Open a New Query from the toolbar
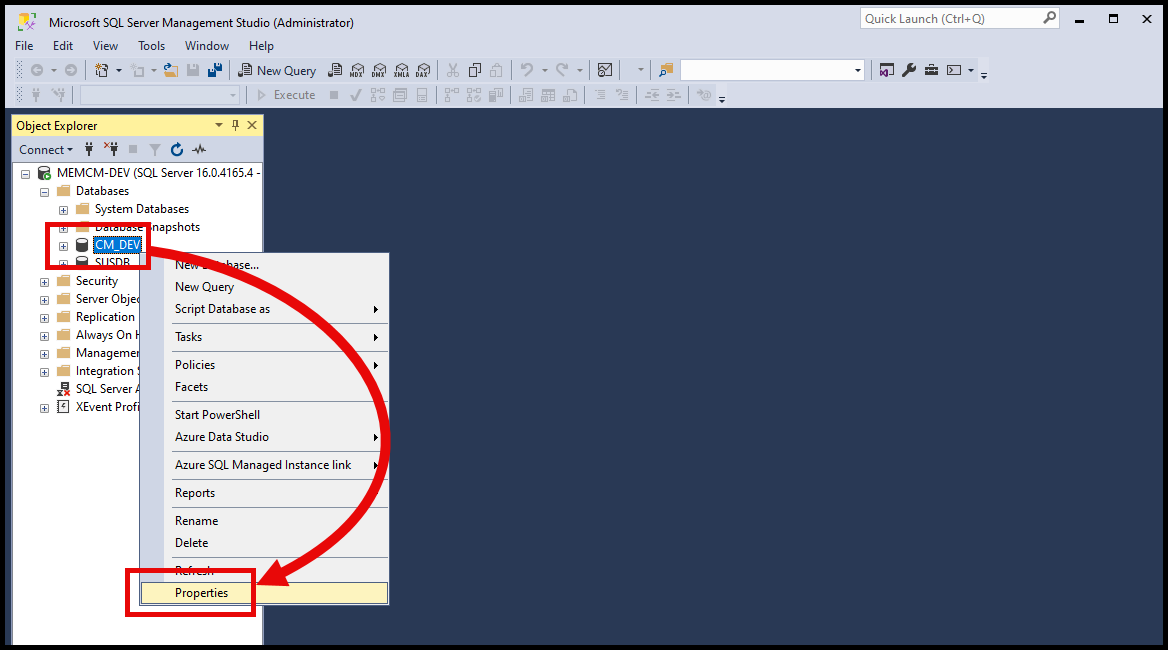 click(x=277, y=70)
